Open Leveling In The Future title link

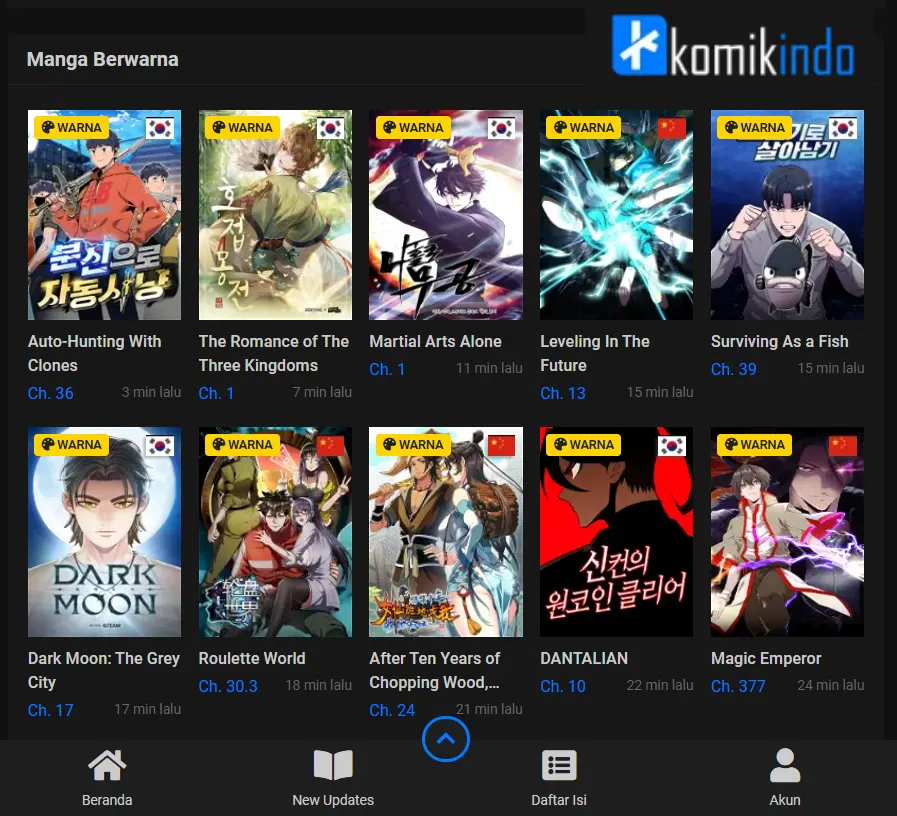pyautogui.click(x=594, y=353)
